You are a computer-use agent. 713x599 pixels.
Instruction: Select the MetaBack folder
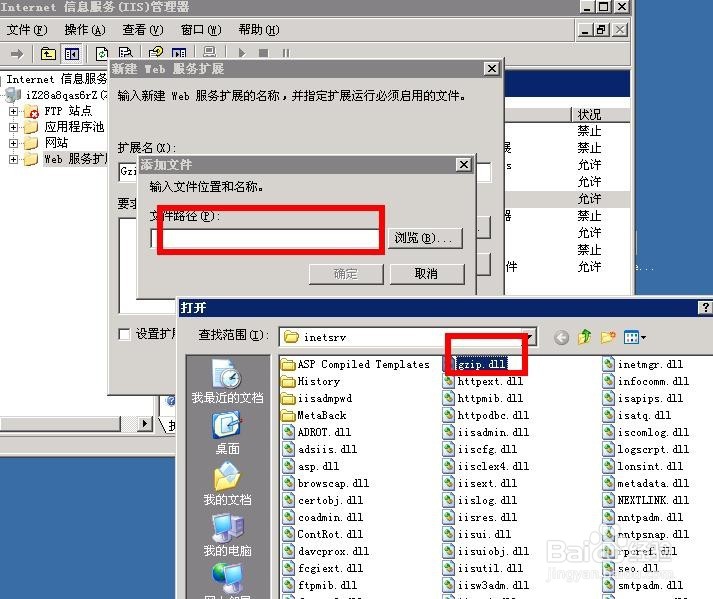point(314,415)
